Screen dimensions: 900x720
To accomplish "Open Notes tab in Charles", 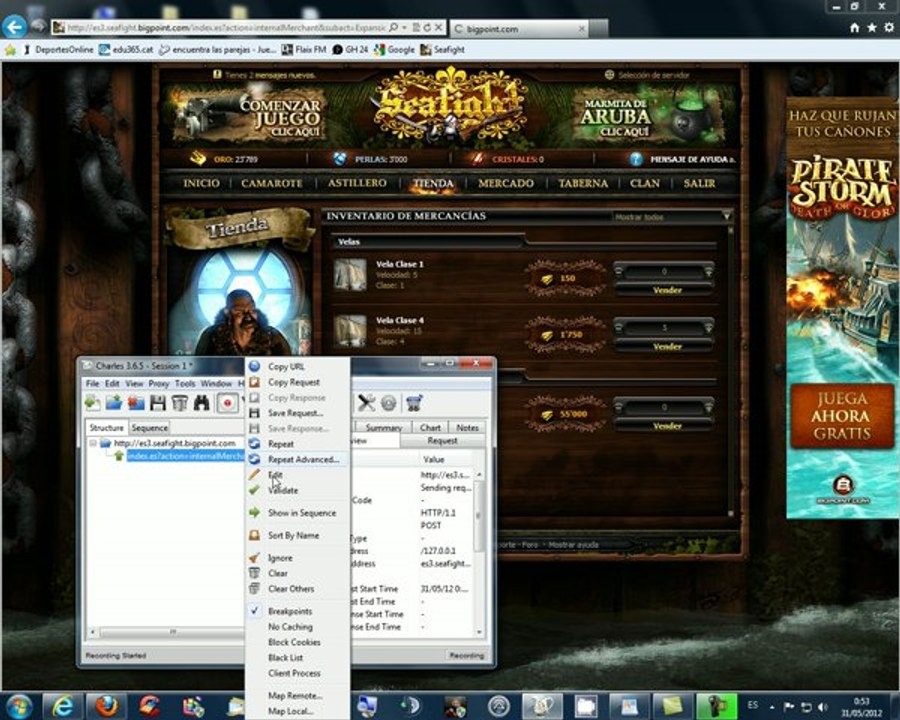I will 467,428.
